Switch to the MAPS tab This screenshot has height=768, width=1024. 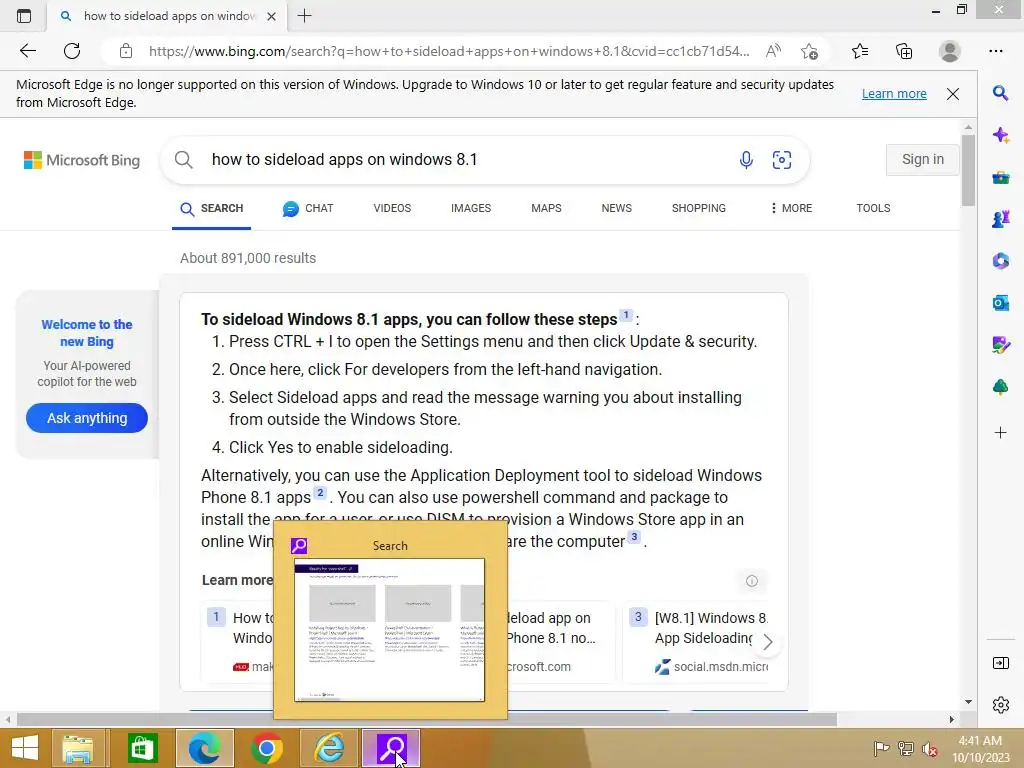(546, 208)
